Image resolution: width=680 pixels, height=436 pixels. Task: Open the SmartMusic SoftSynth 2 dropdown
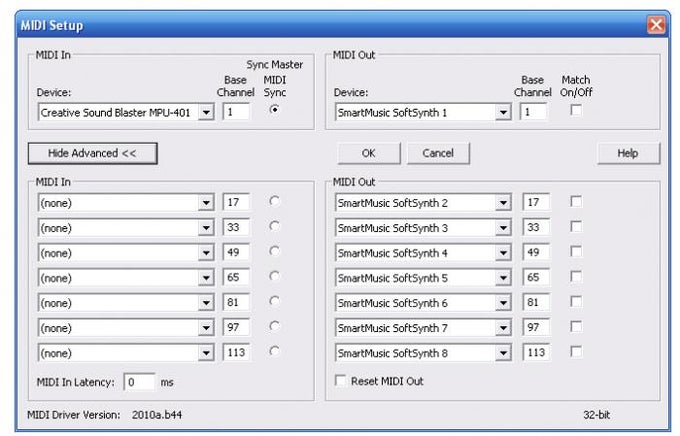(423, 203)
